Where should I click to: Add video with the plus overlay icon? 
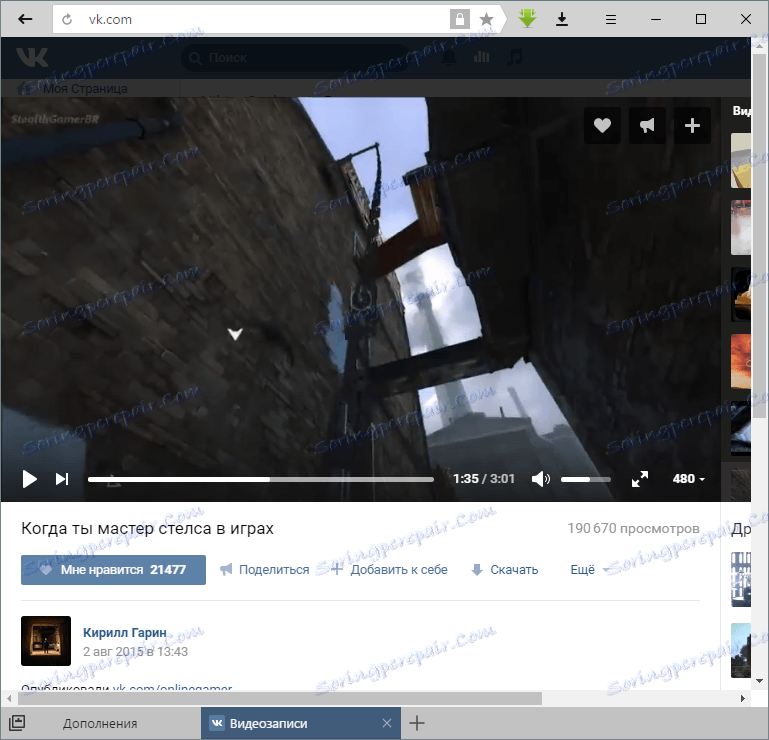pos(692,126)
